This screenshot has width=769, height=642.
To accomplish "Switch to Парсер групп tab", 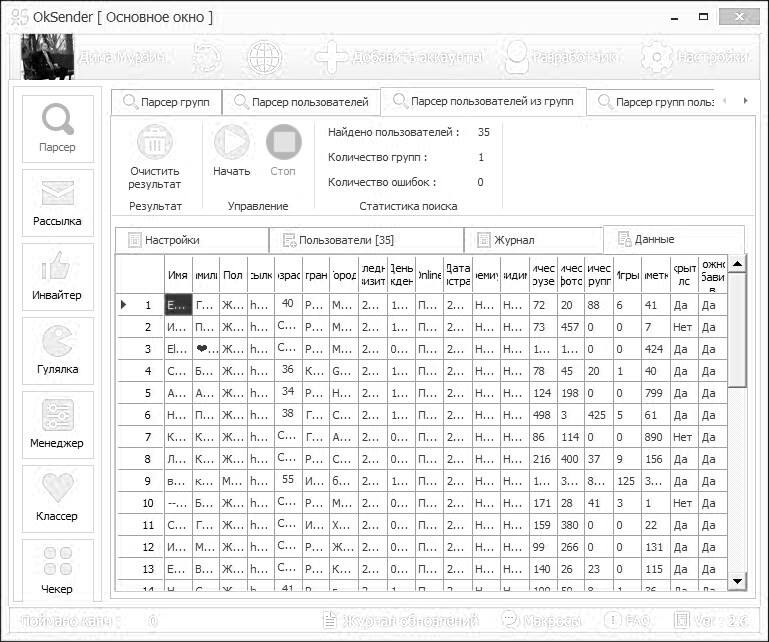I will pos(166,102).
